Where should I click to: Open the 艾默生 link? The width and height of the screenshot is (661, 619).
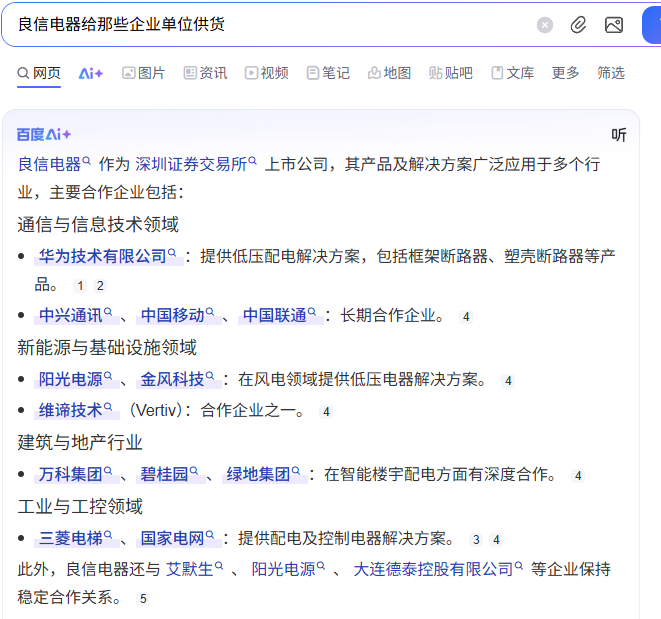(194, 569)
